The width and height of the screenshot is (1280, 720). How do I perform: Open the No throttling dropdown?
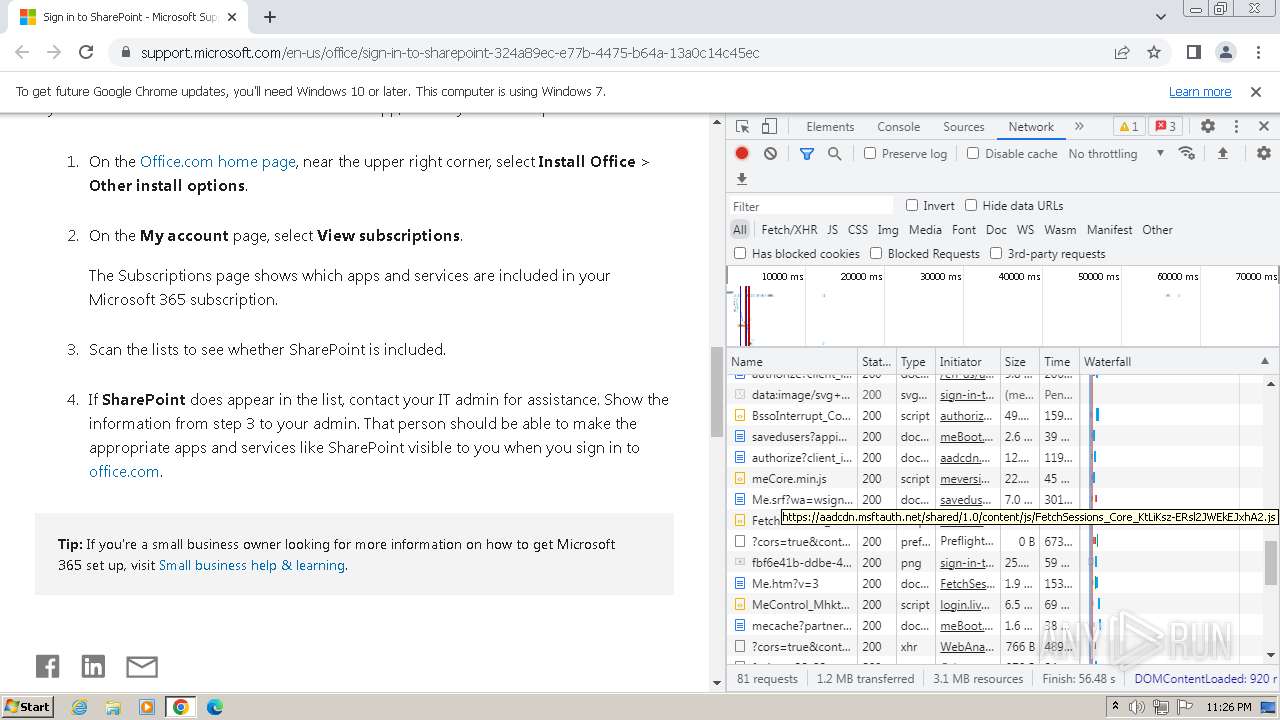(1116, 153)
